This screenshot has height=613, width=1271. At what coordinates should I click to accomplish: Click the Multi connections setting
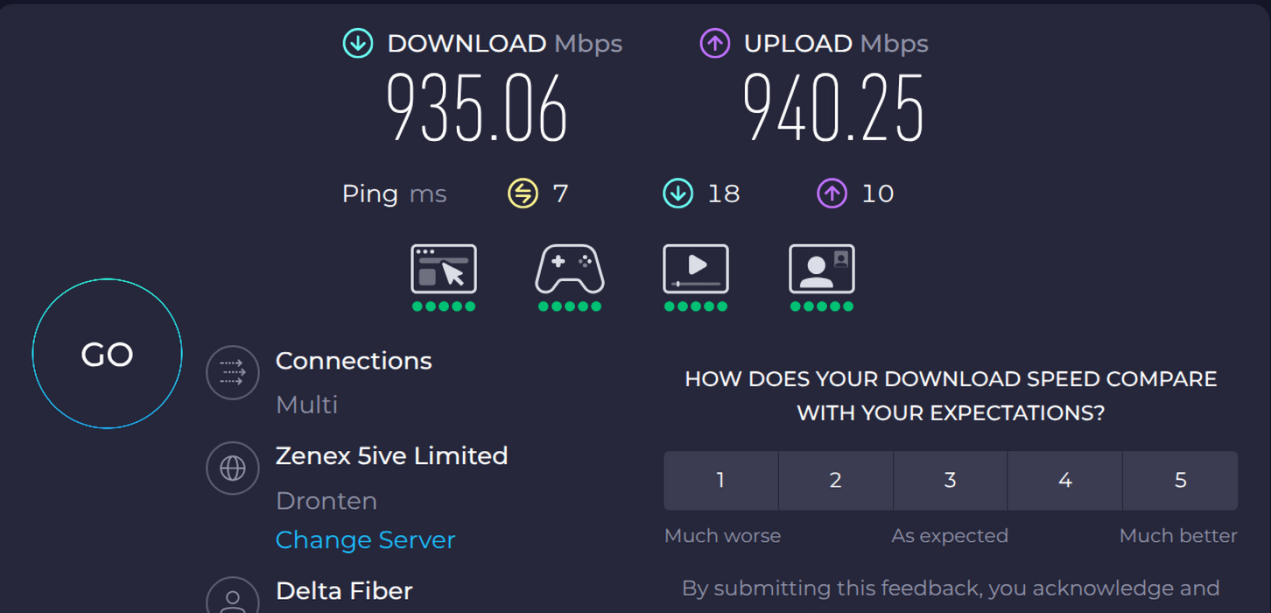tap(307, 405)
